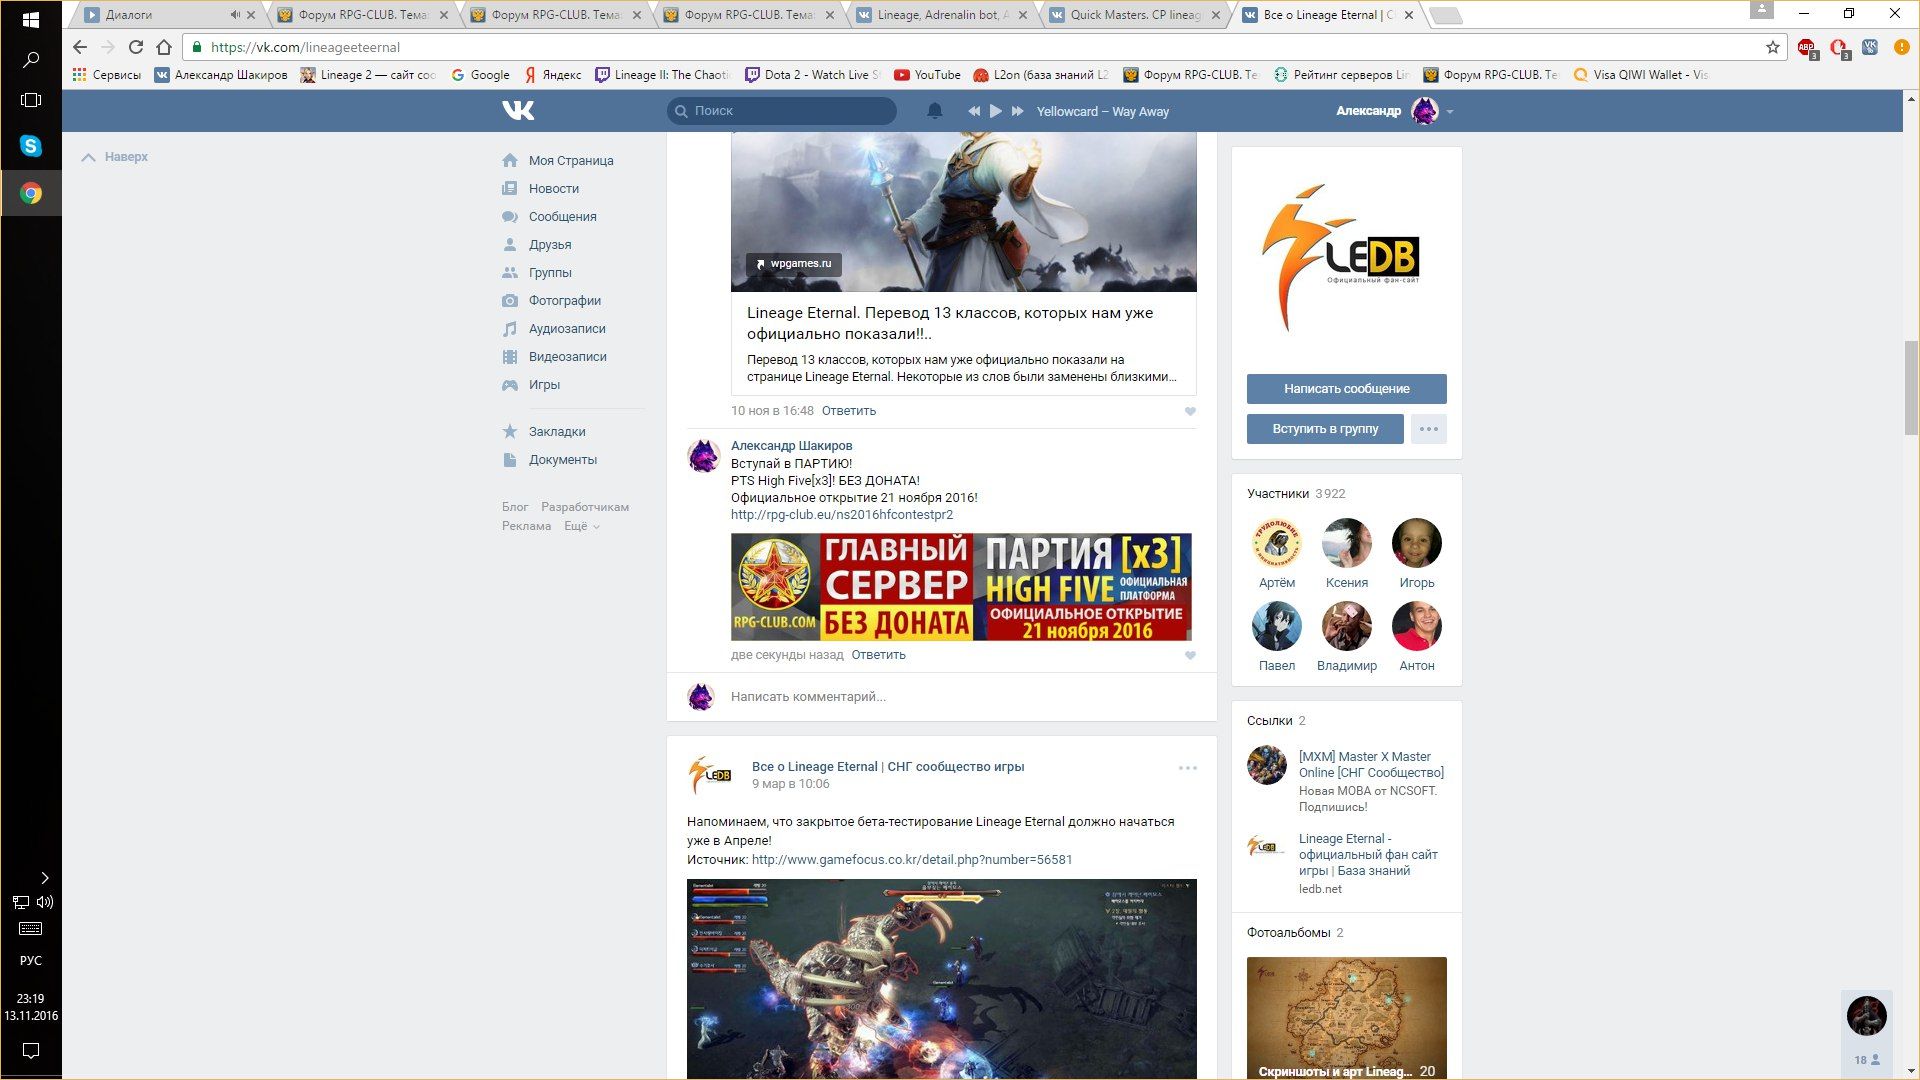Open post options dots on LEDB post

click(x=1187, y=768)
